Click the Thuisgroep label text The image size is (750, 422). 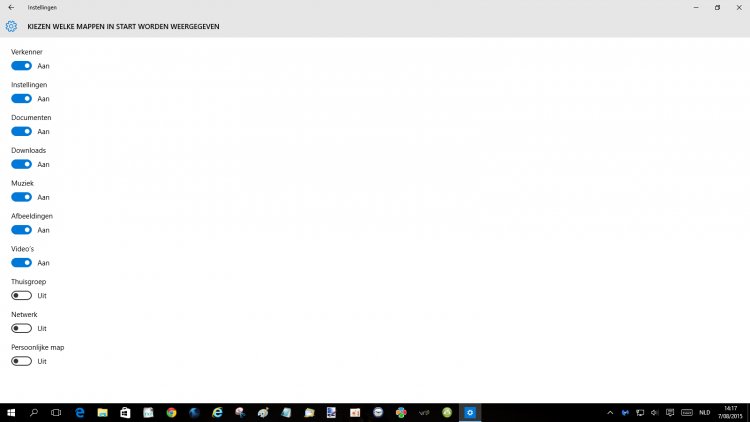tap(29, 282)
